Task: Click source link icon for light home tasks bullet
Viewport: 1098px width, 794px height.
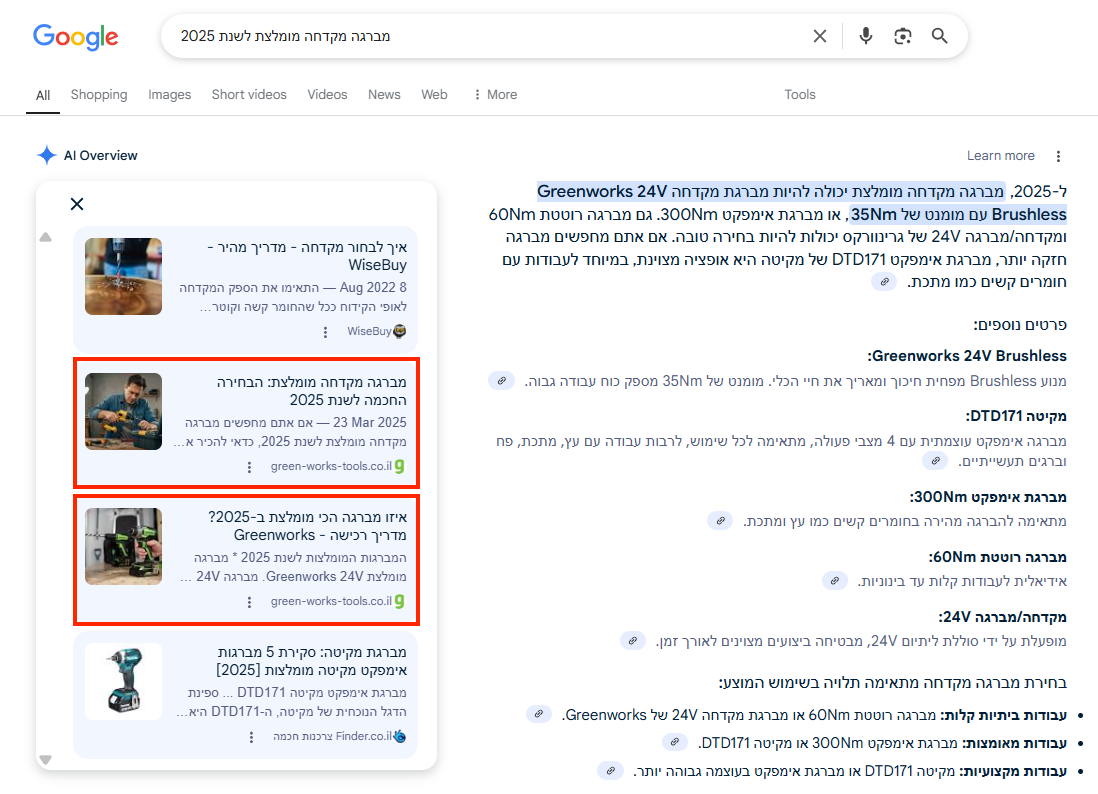Action: click(538, 714)
